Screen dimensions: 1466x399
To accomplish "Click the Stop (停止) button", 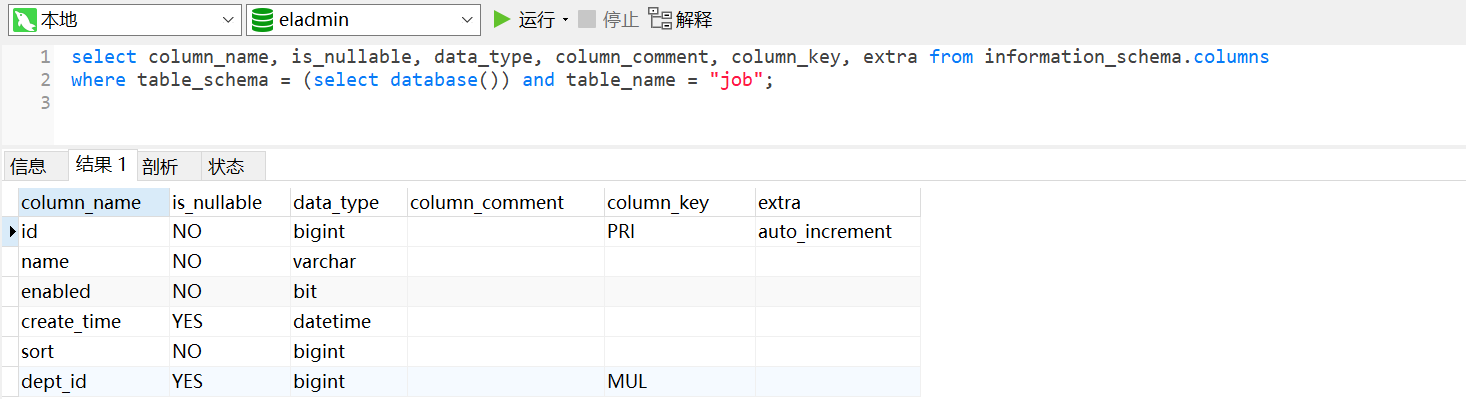I will (x=608, y=19).
